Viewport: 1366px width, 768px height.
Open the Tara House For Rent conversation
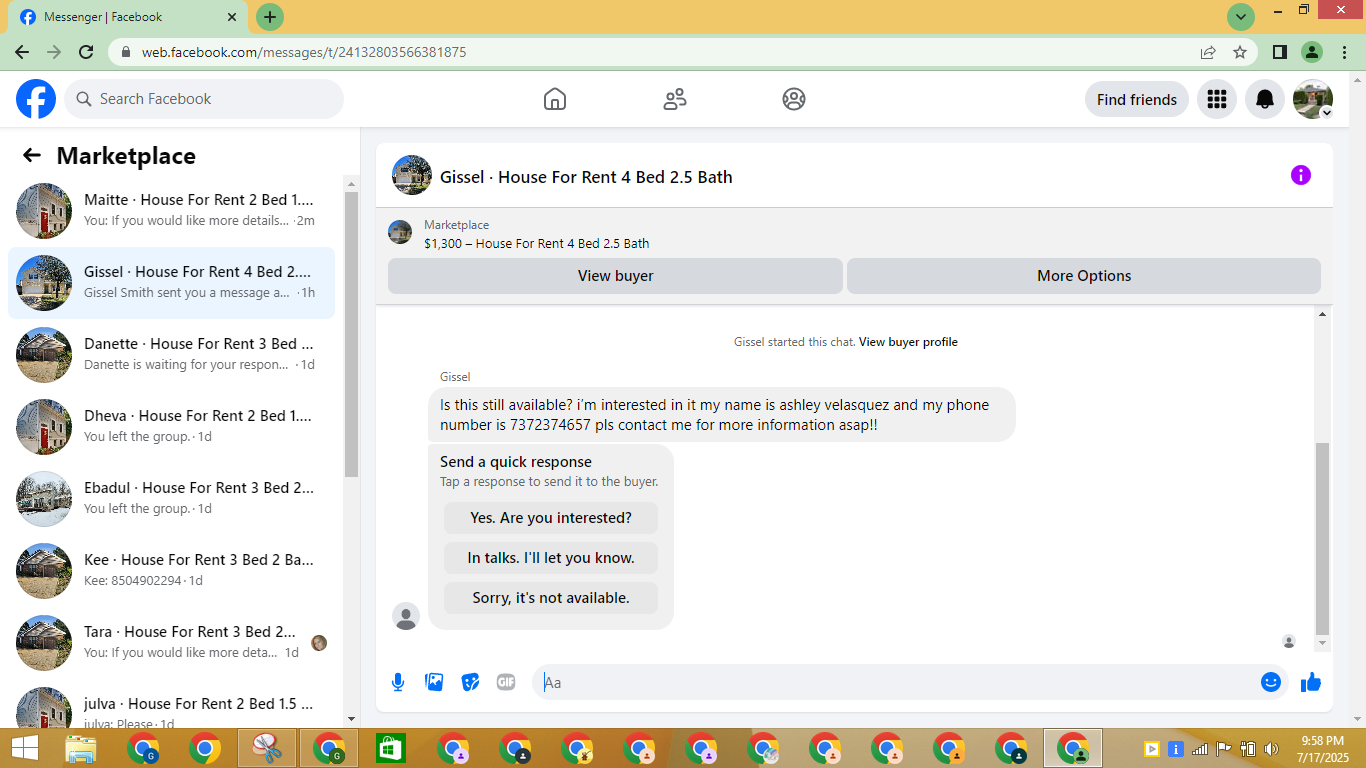[x=171, y=643]
